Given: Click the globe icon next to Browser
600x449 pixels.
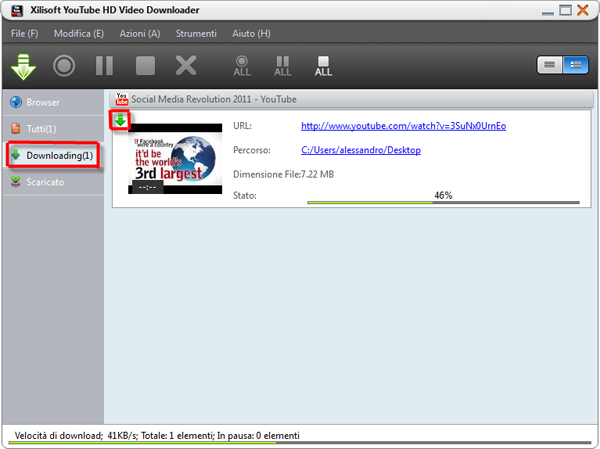Looking at the screenshot, I should coord(16,102).
